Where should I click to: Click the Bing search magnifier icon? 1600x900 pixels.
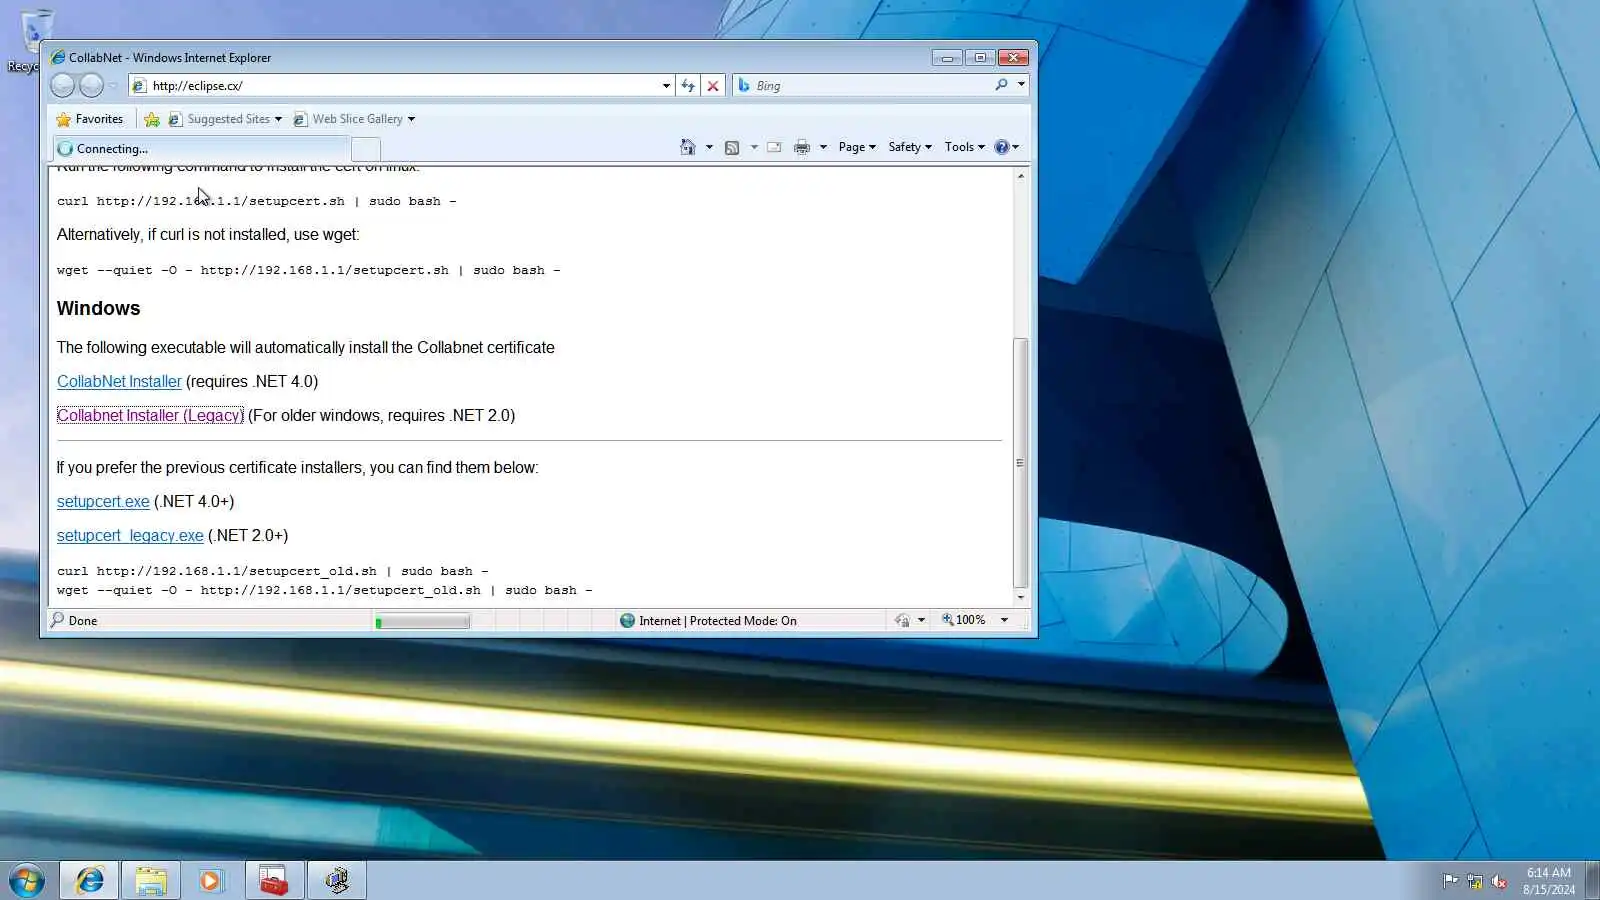pos(1001,85)
